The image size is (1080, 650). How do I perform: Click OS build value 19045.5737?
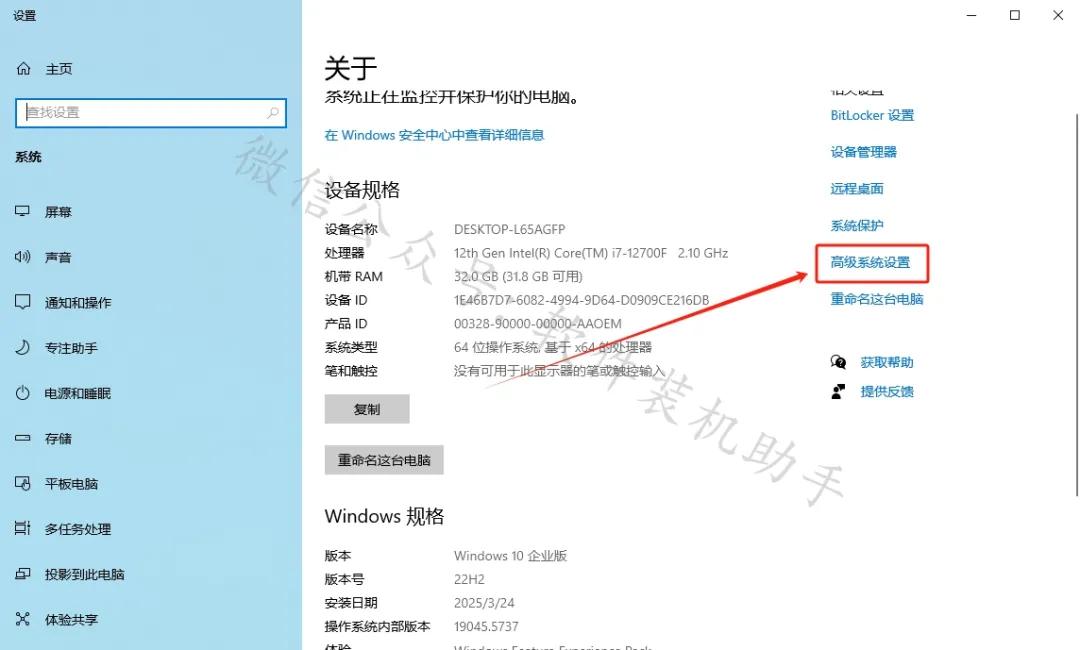[486, 627]
